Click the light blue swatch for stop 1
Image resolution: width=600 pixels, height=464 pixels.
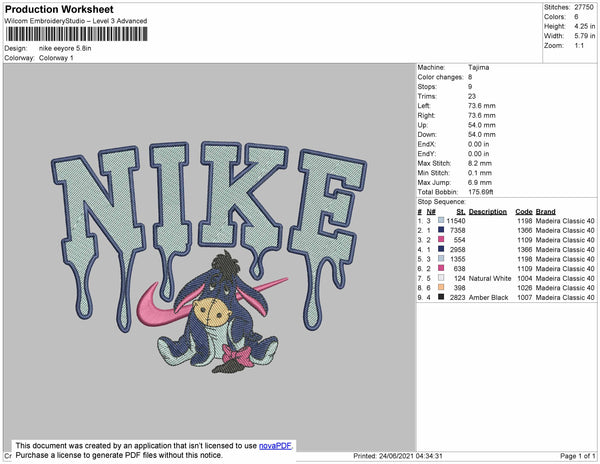441,220
